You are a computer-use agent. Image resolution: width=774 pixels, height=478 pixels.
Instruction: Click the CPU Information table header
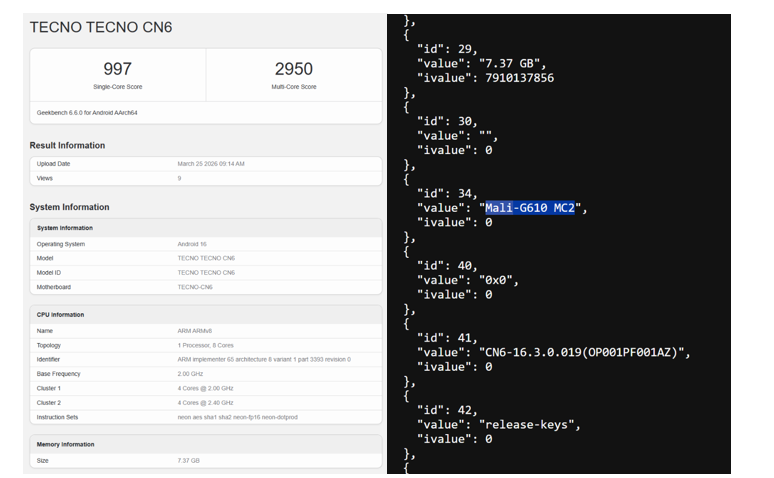[60, 315]
